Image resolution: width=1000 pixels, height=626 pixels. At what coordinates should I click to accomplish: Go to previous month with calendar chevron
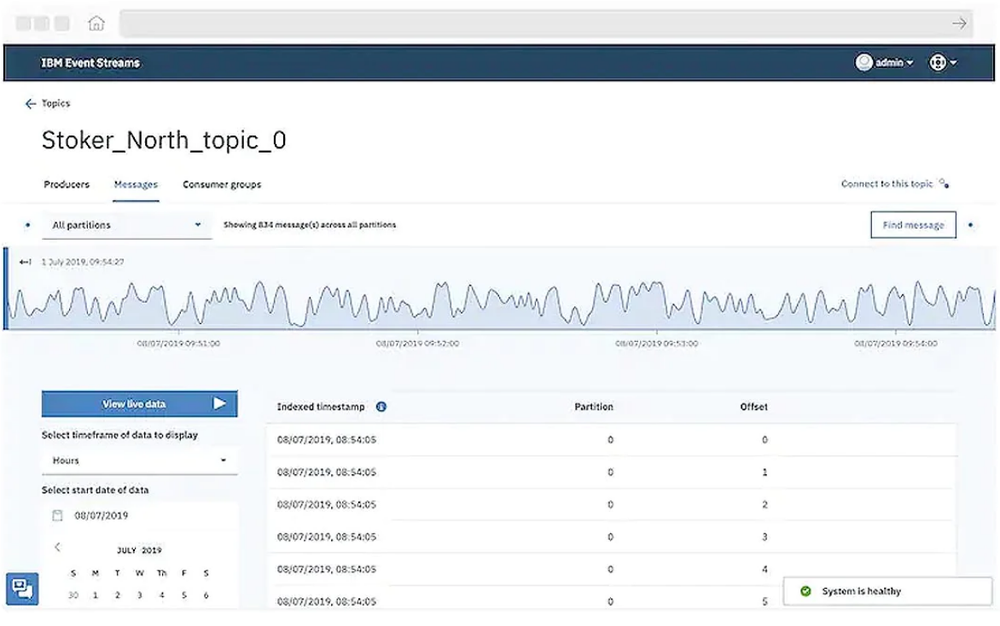pyautogui.click(x=58, y=547)
